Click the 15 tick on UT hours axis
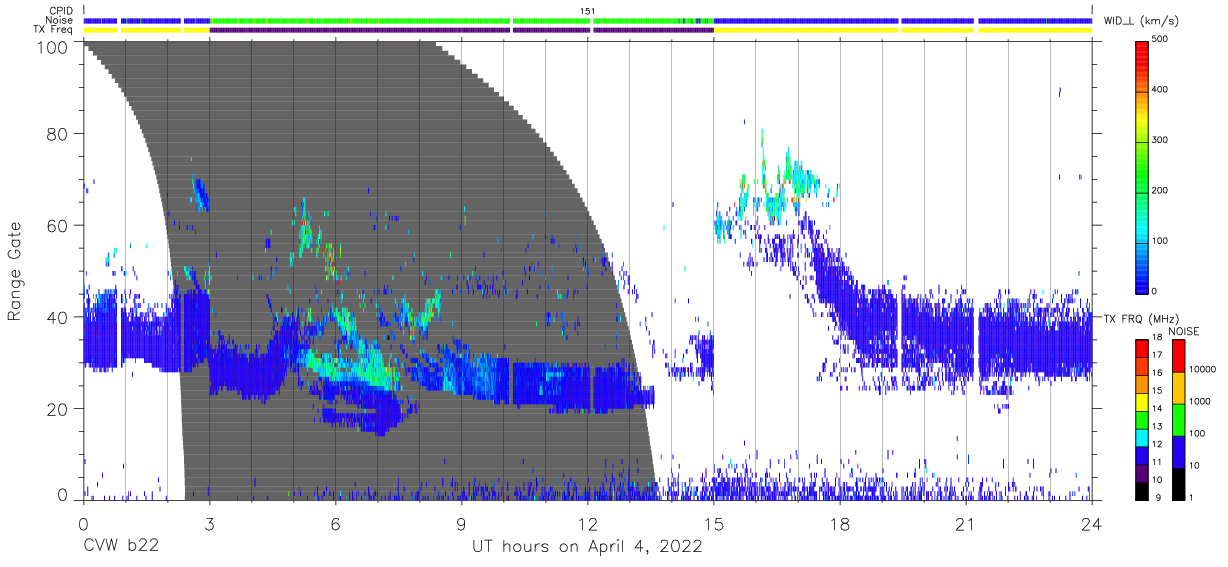 tap(714, 522)
